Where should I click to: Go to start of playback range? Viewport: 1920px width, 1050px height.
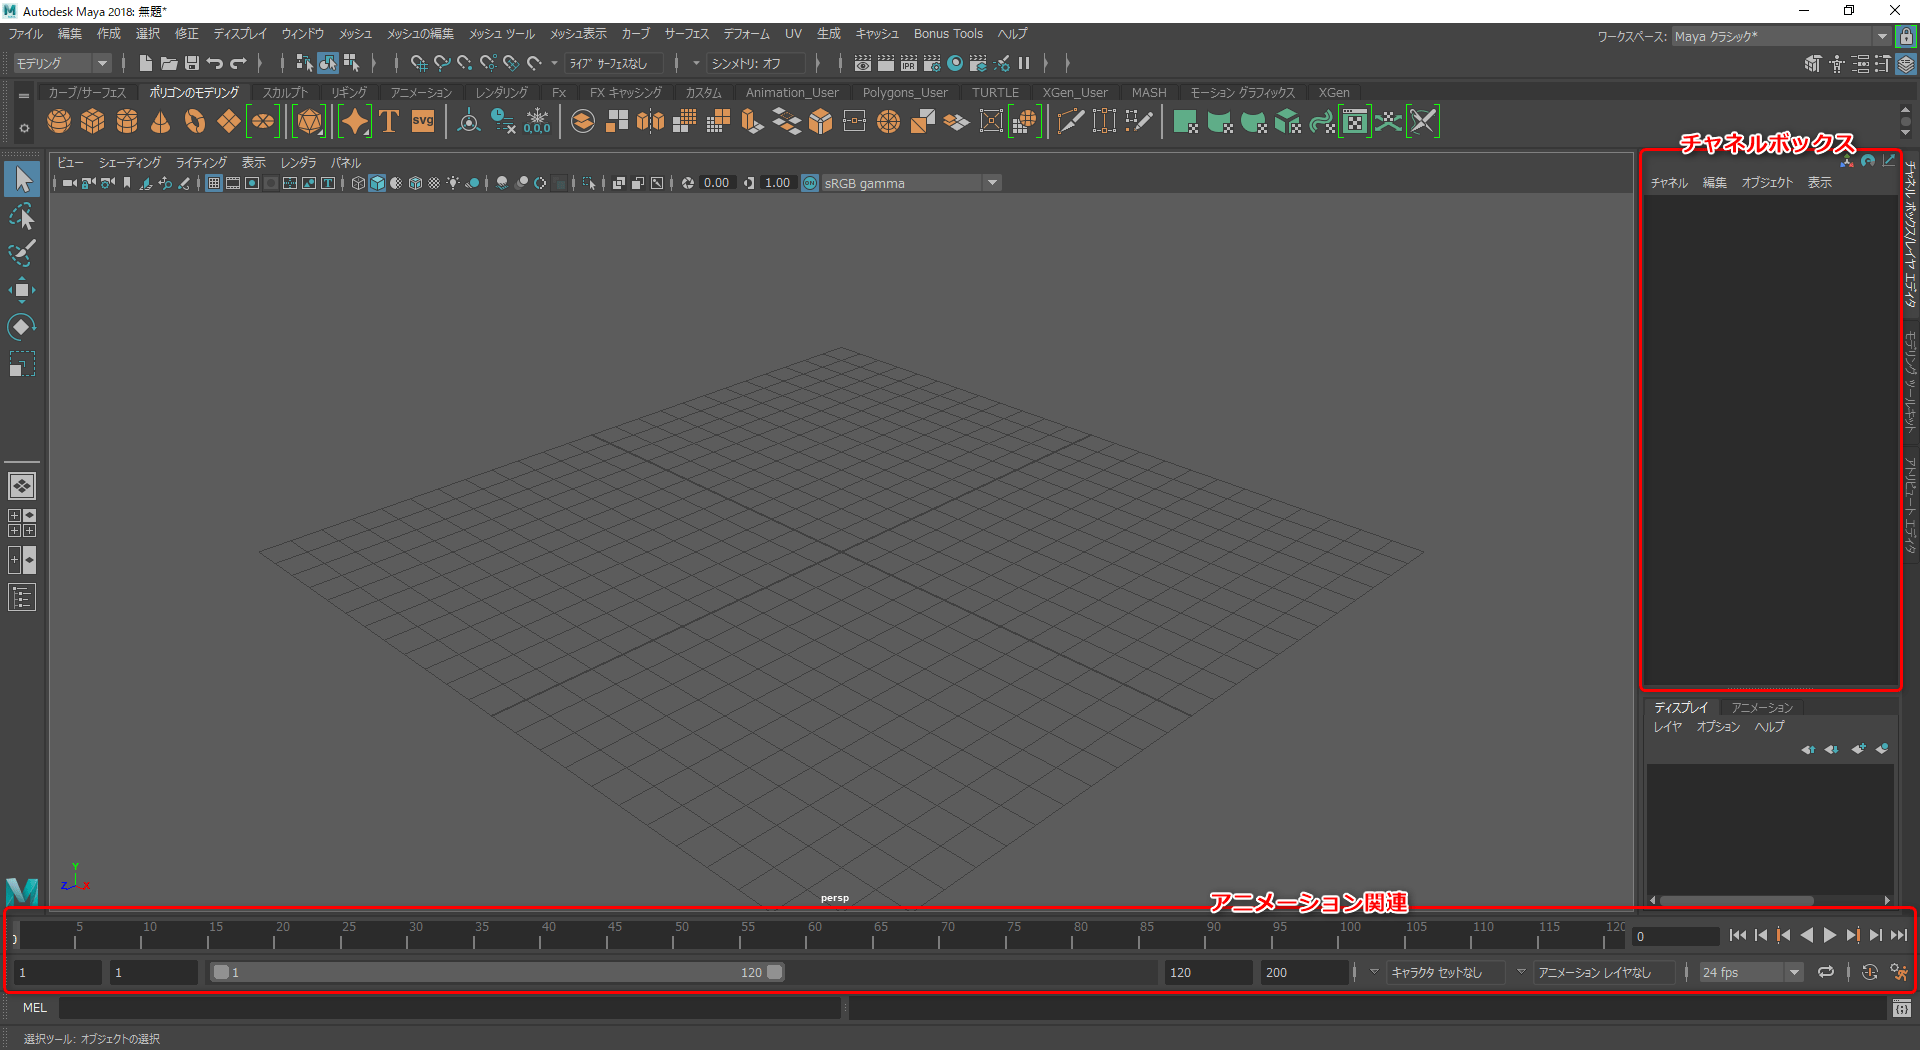point(1737,935)
